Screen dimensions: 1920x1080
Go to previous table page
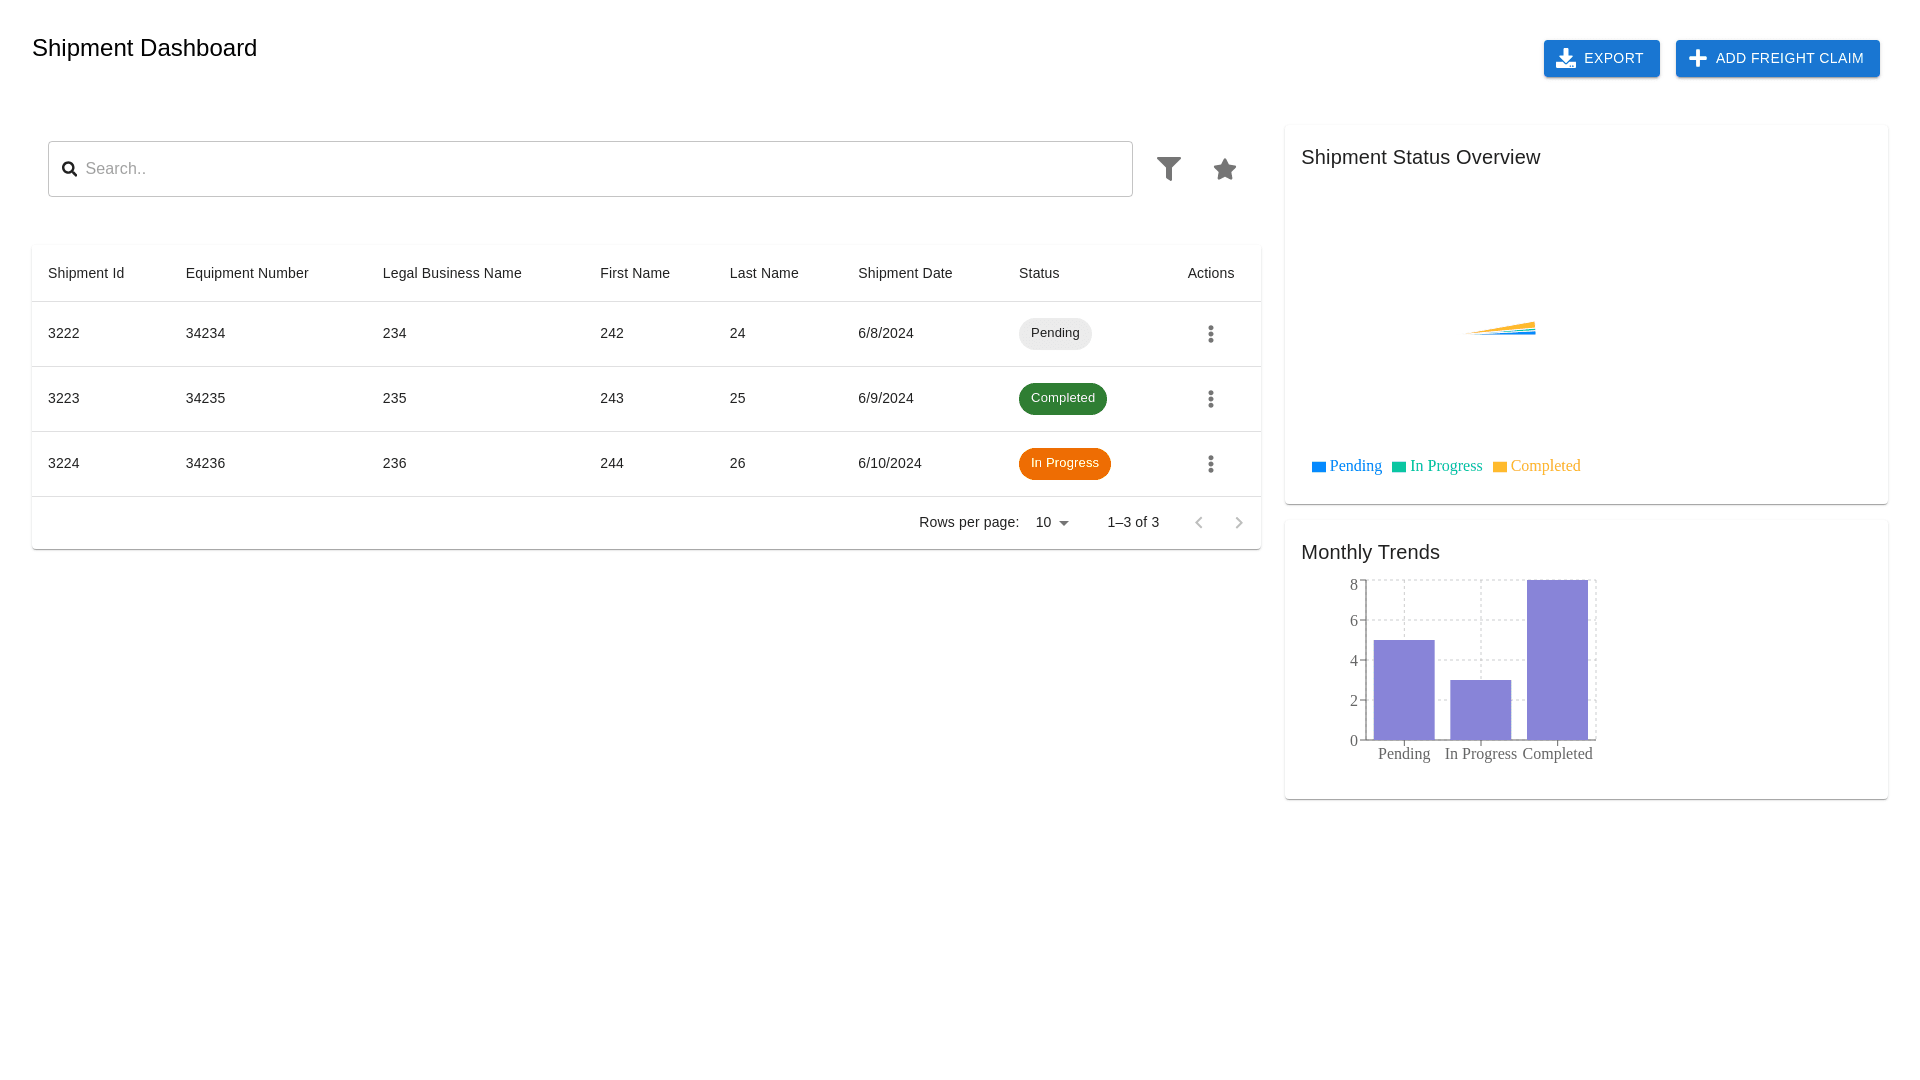[x=1198, y=523]
